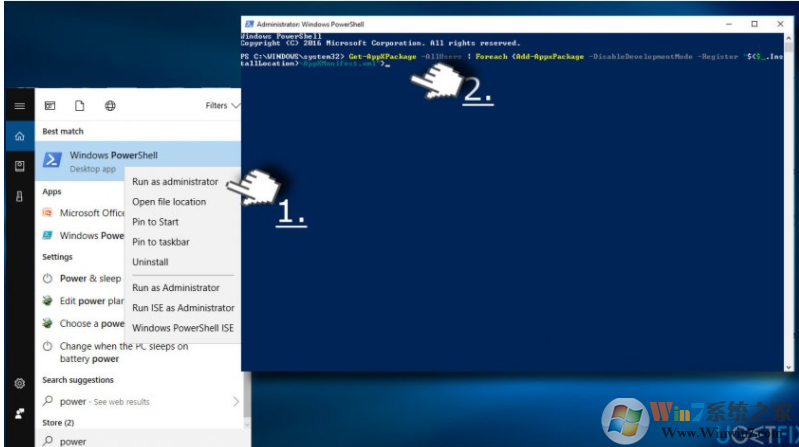Select Open file location

coord(169,202)
